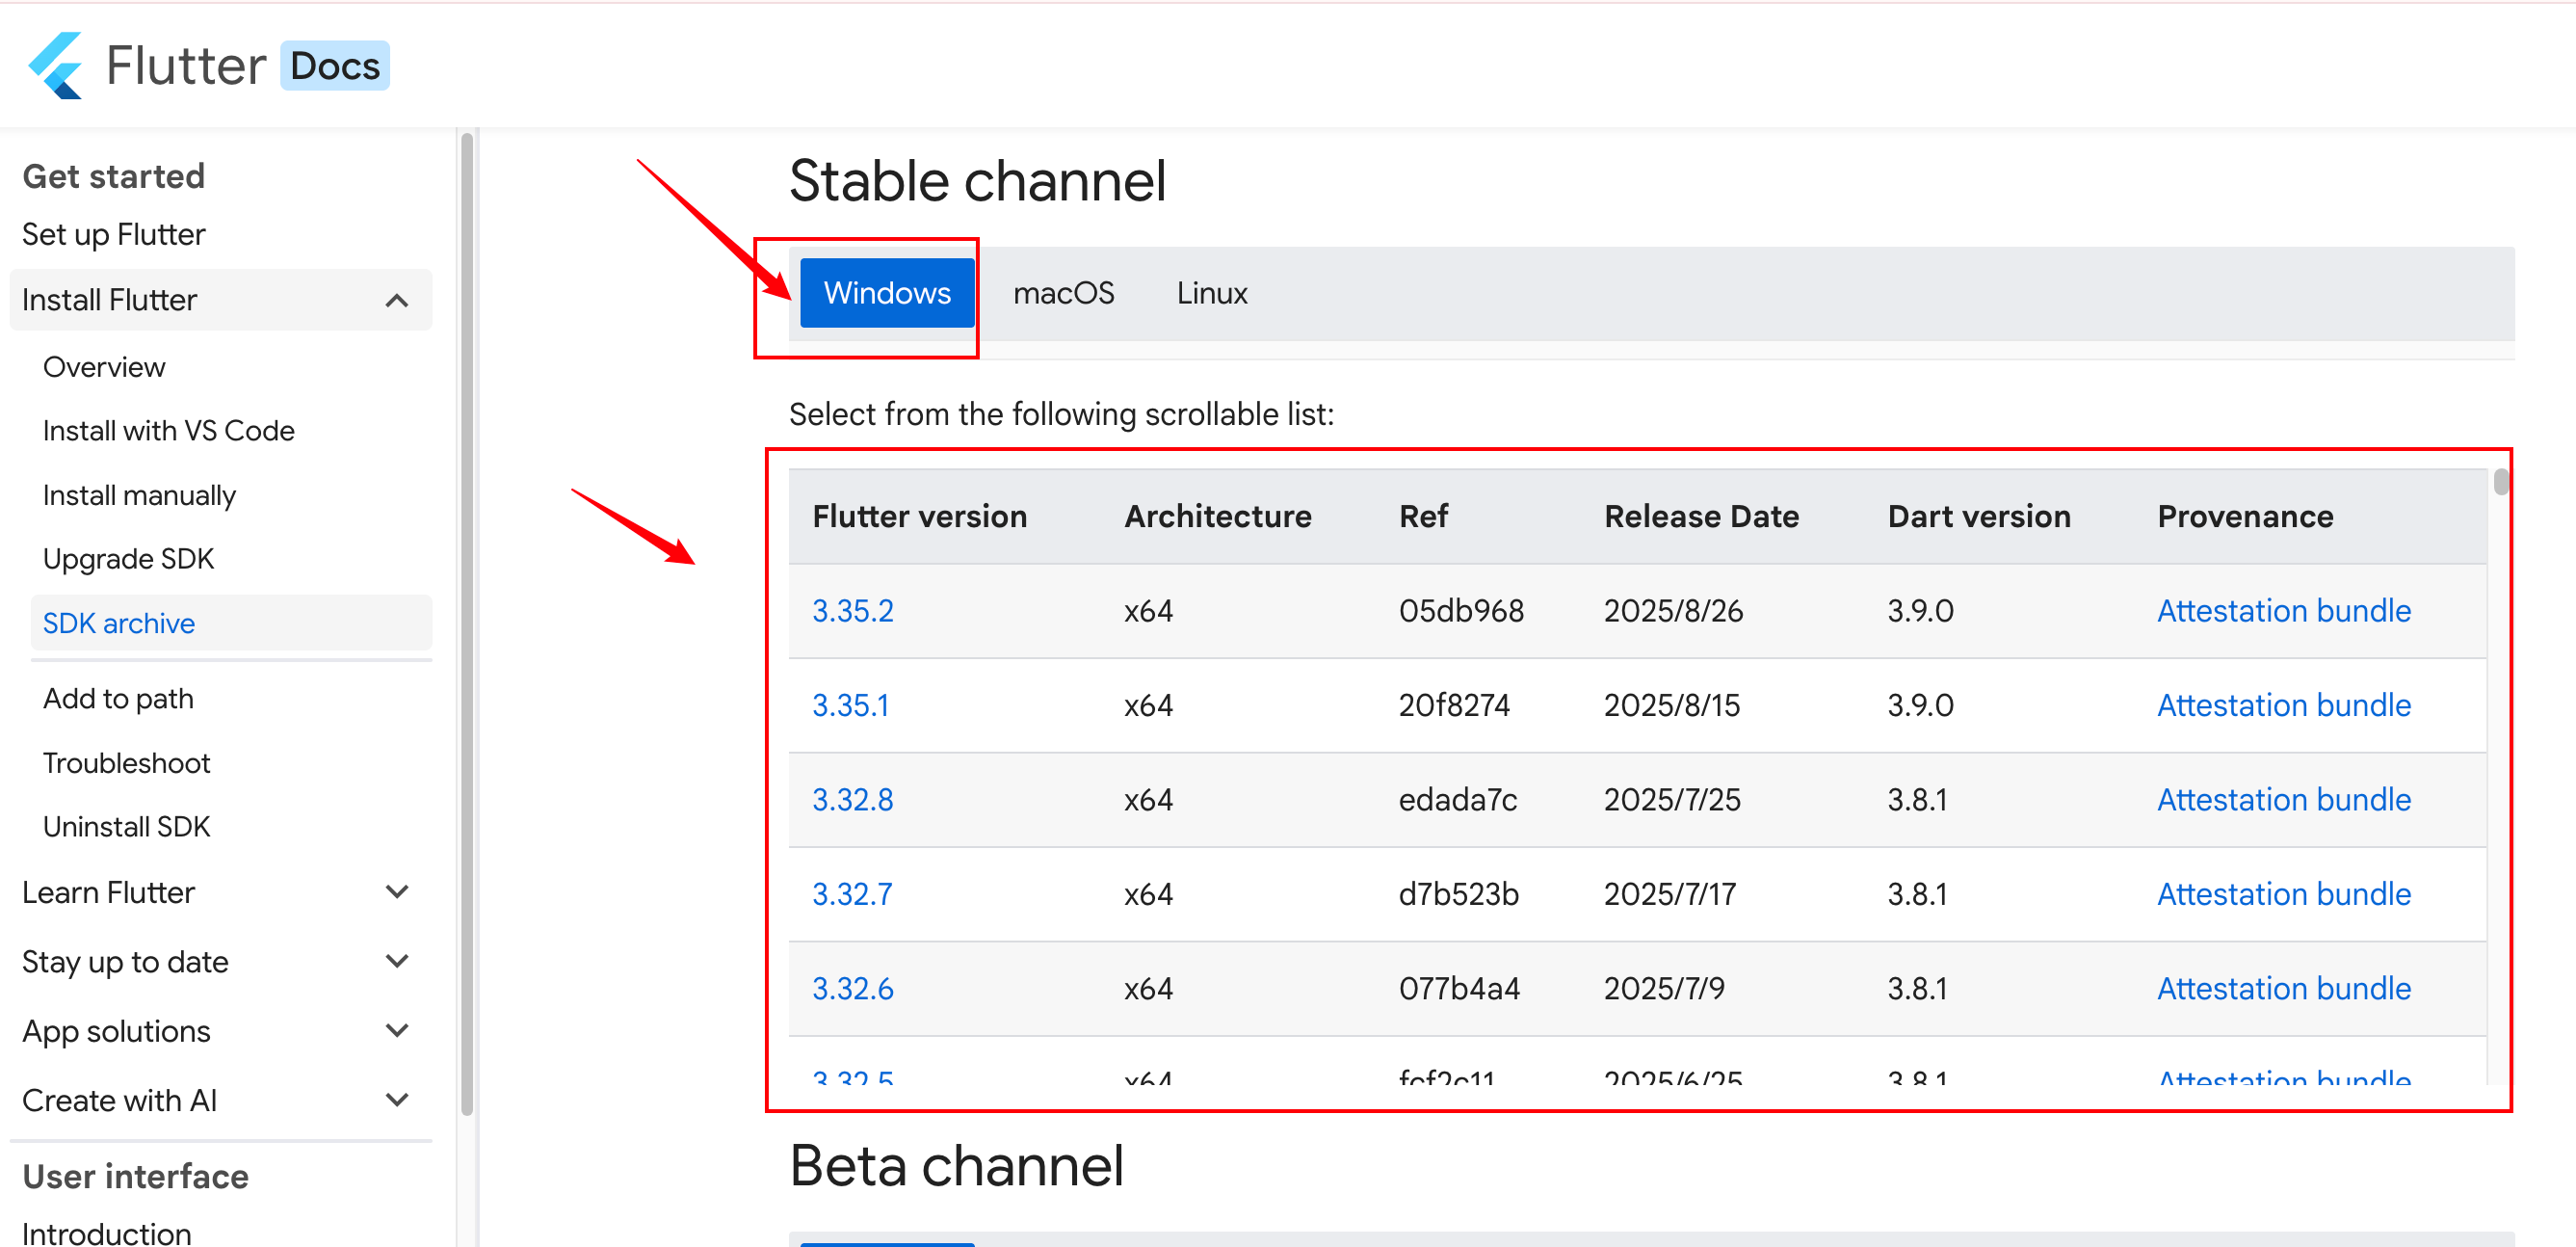
Task: Click the Flutter version column header
Action: click(919, 516)
